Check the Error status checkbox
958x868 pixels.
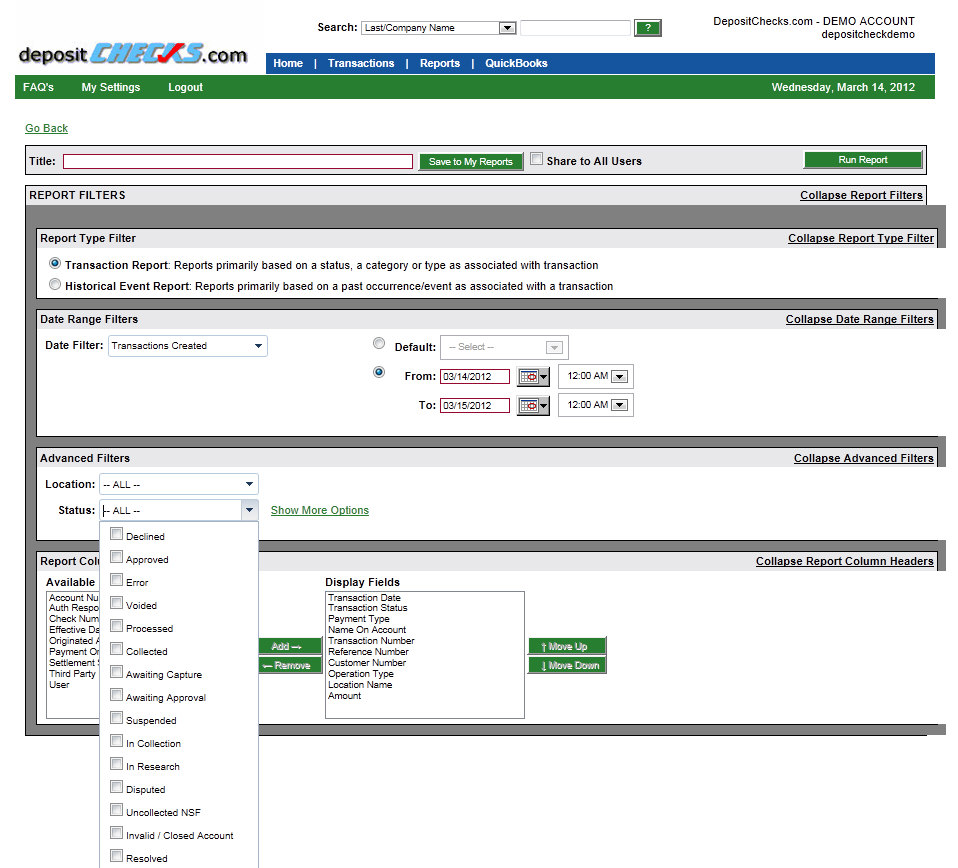point(116,580)
